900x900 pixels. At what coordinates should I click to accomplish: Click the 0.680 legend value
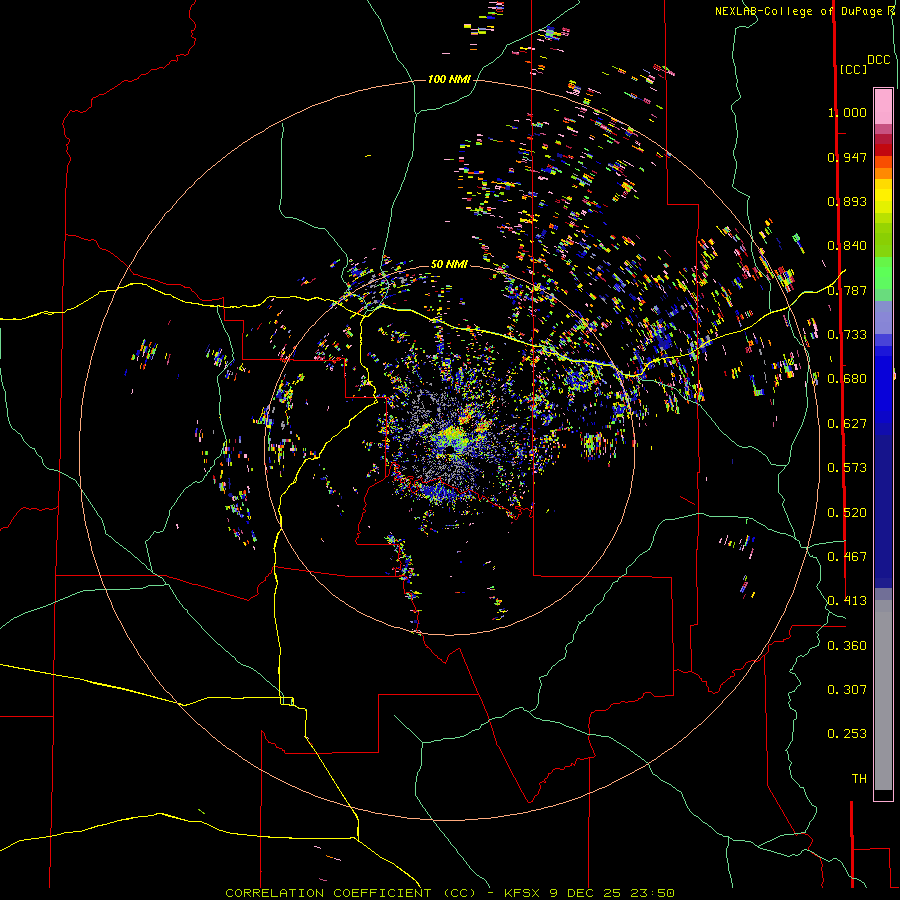coord(847,379)
